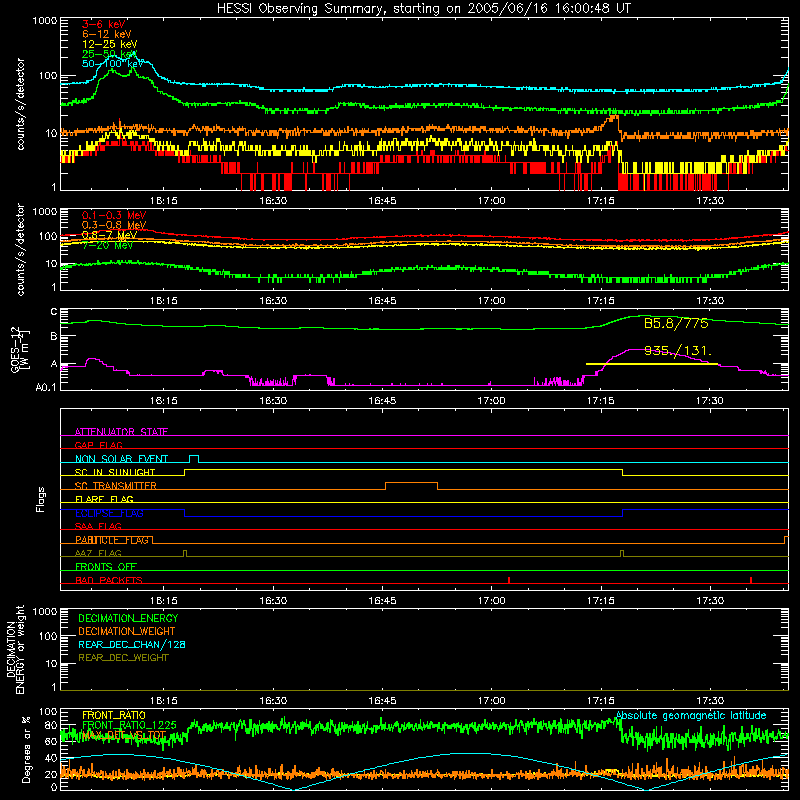Click the 16:45 tick label under the decimation panel

pos(382,701)
